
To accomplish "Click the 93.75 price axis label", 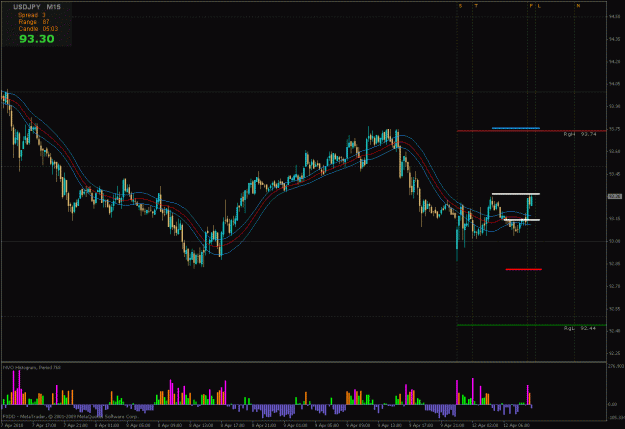I will point(614,129).
